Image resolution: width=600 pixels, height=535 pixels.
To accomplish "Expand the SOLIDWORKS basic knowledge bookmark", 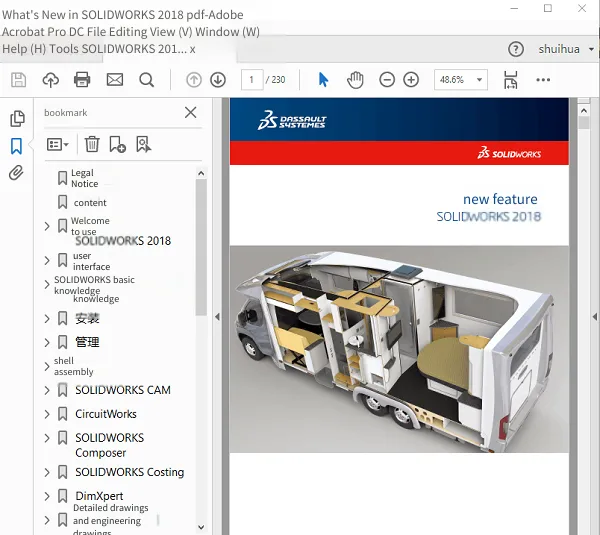I will pyautogui.click(x=47, y=285).
